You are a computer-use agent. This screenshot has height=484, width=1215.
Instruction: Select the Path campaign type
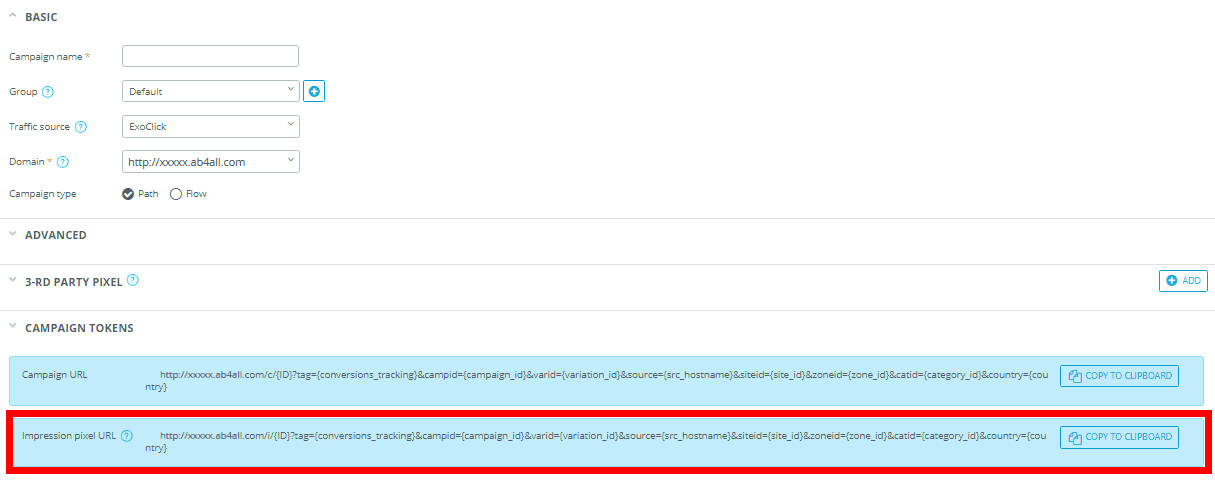pyautogui.click(x=140, y=194)
